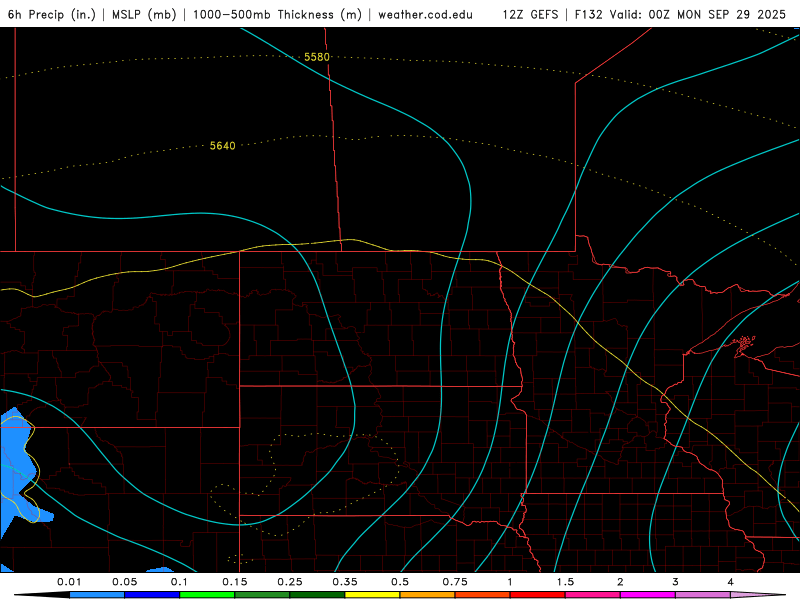Click the '6h Precip (in.)' title text

52,14
